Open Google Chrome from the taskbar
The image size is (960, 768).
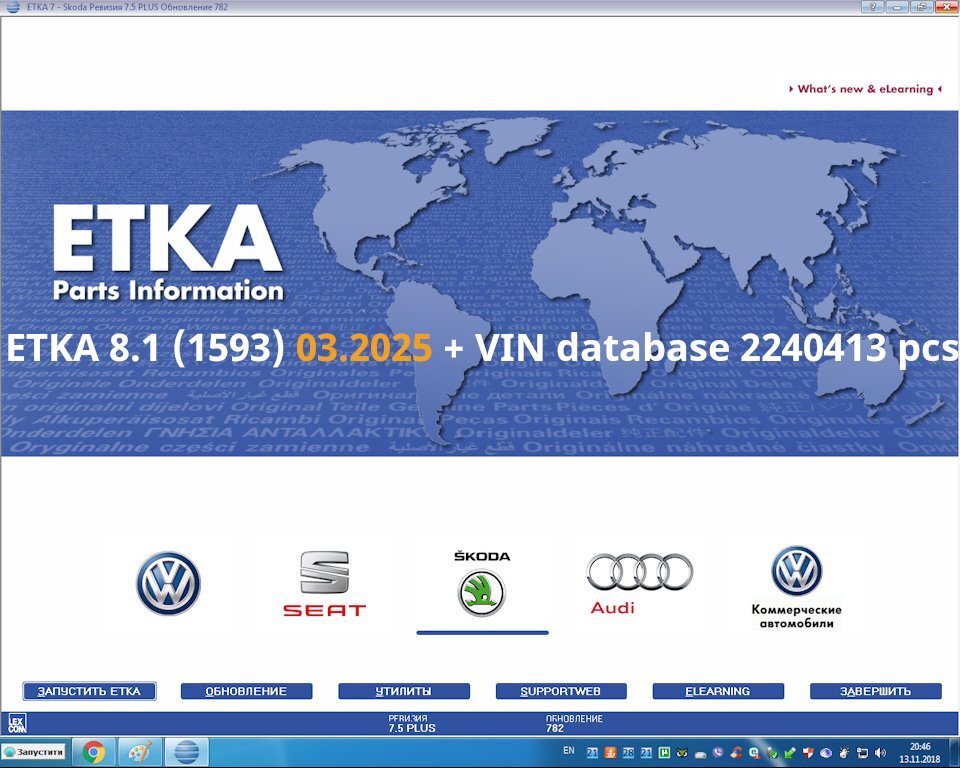[x=94, y=752]
